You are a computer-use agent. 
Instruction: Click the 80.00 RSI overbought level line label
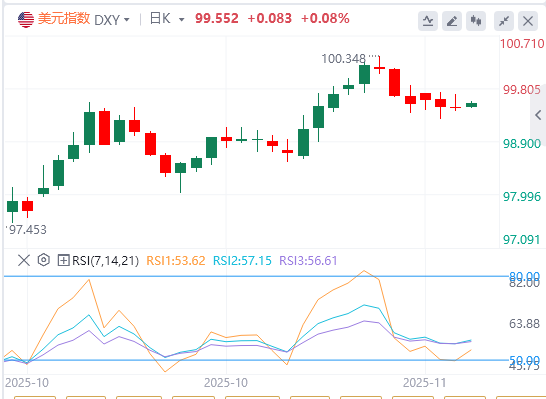point(524,277)
